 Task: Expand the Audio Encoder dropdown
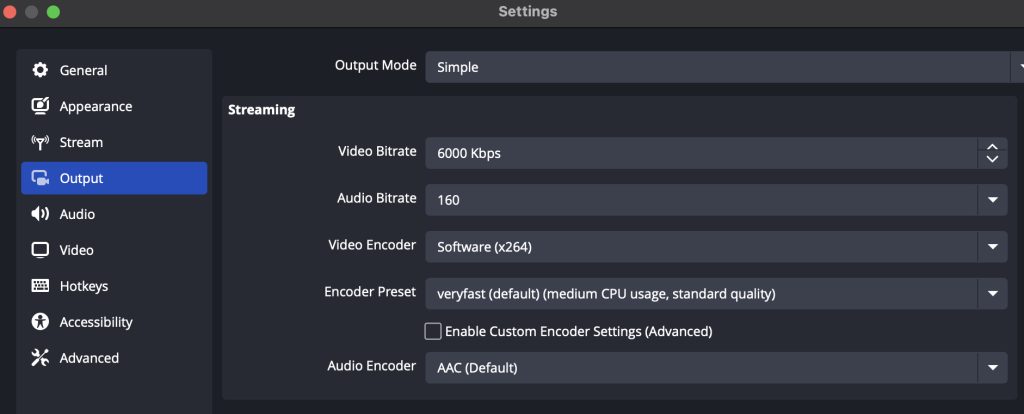pos(716,368)
